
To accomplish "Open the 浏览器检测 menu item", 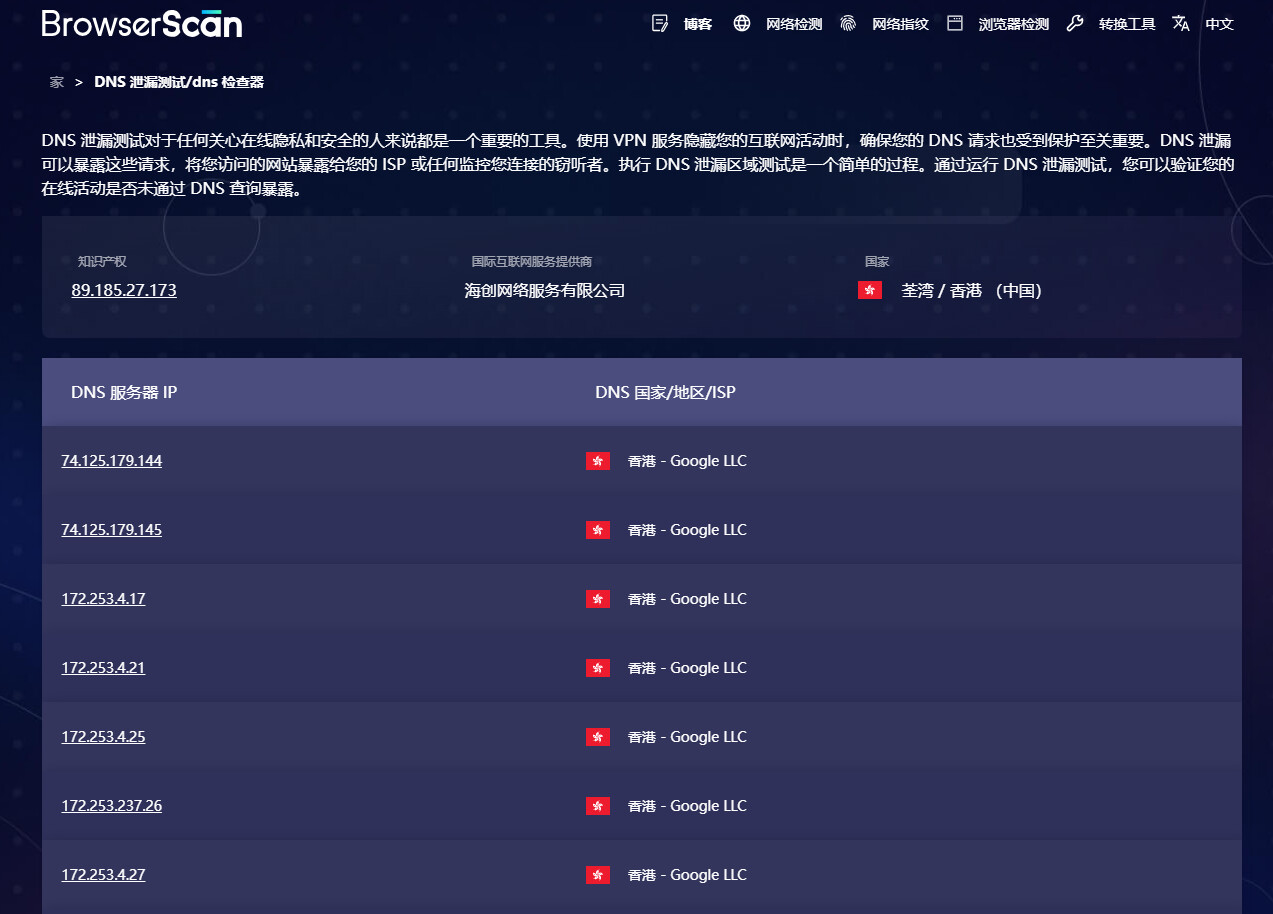I will [x=1014, y=24].
